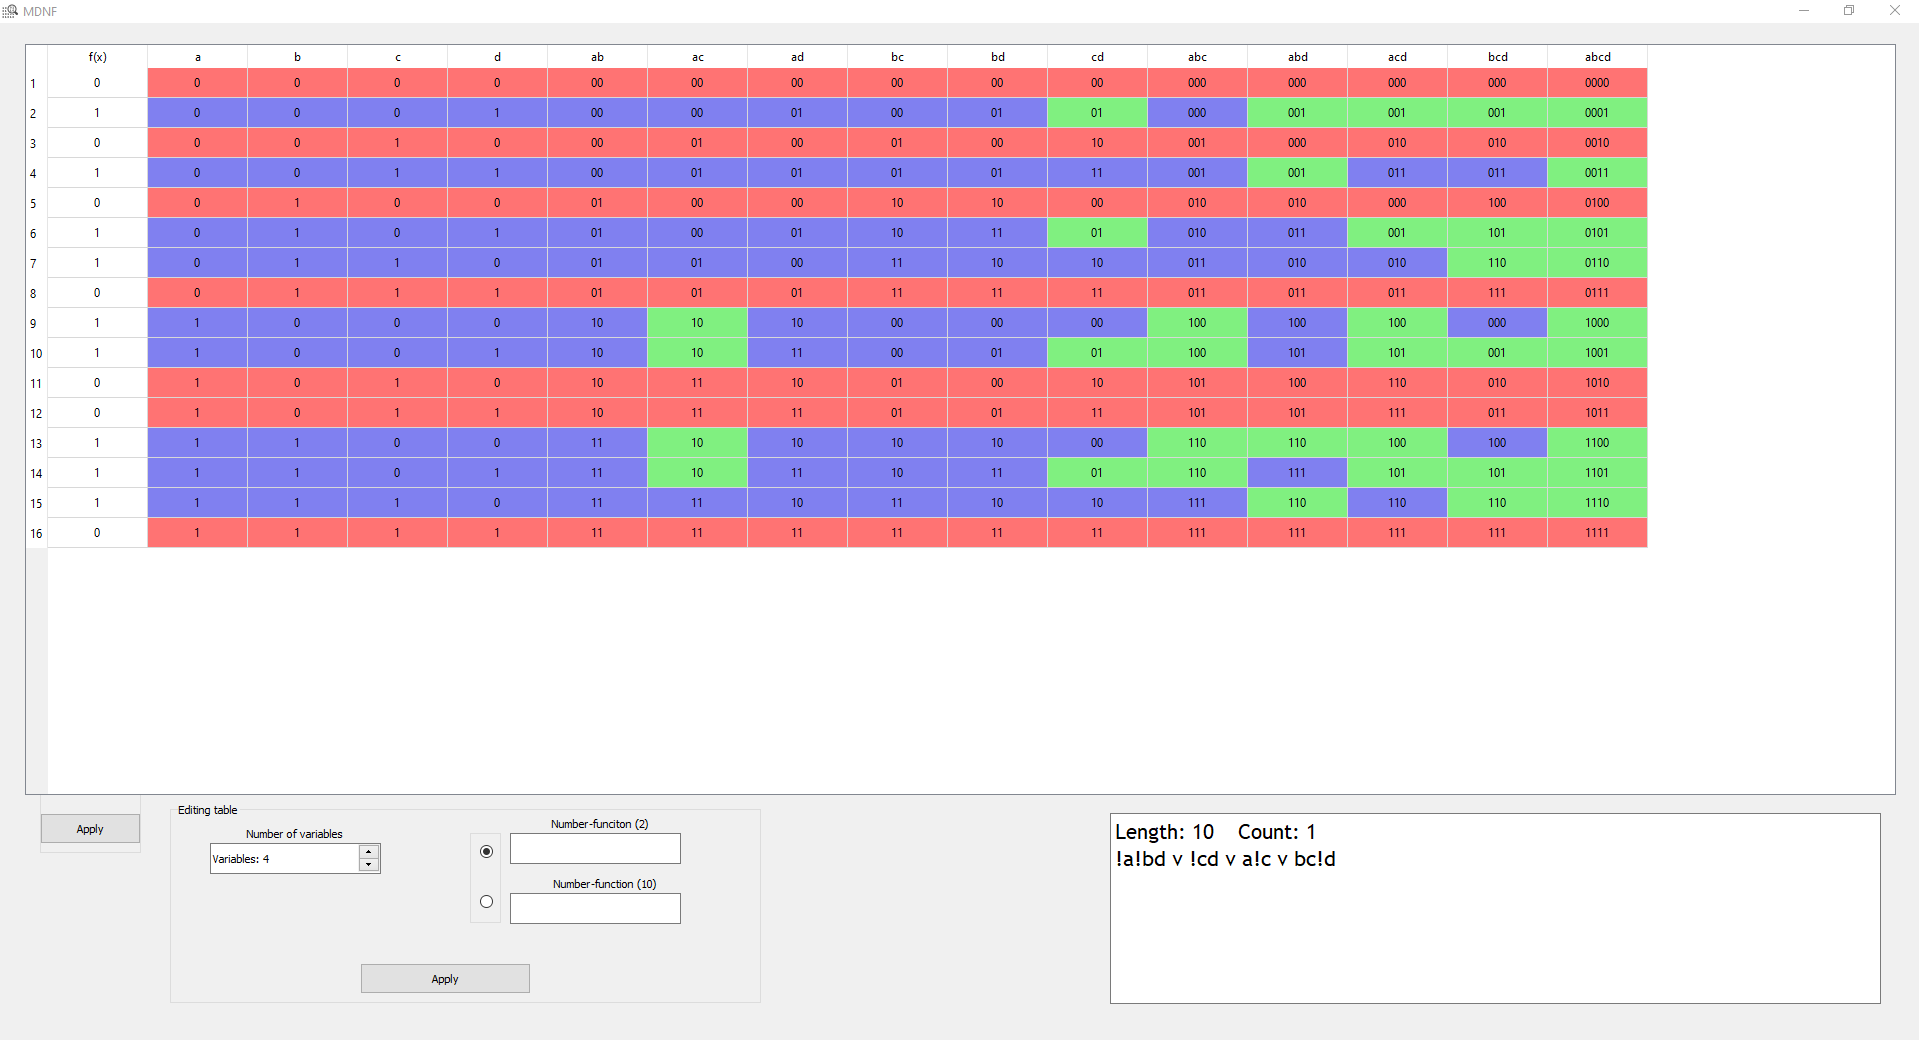1919x1040 pixels.
Task: Select column header 'ab'
Action: (x=597, y=57)
